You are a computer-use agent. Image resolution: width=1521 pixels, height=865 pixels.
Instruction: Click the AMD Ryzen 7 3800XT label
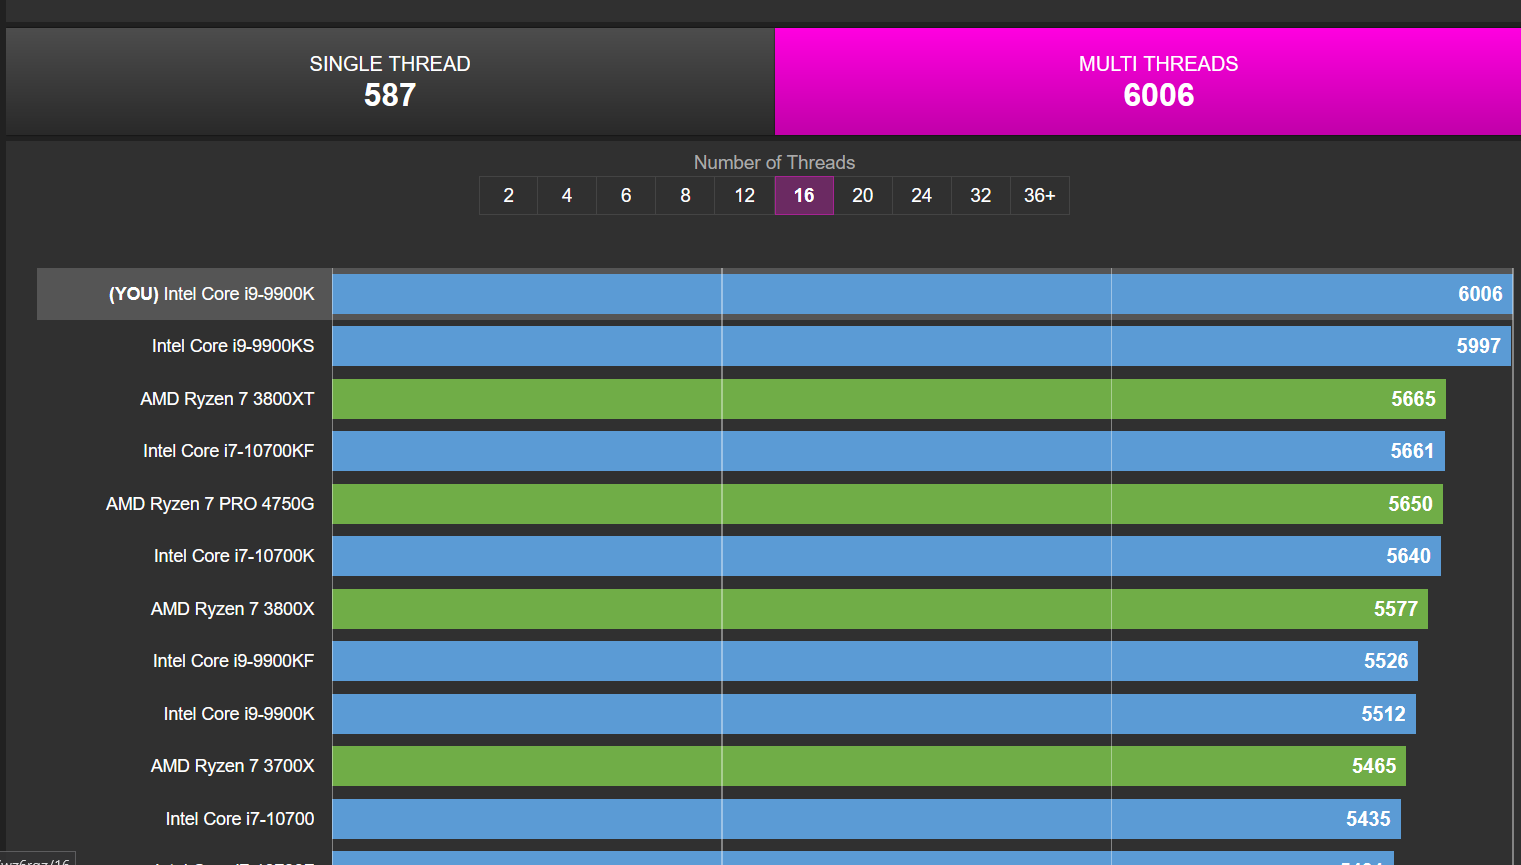[227, 399]
